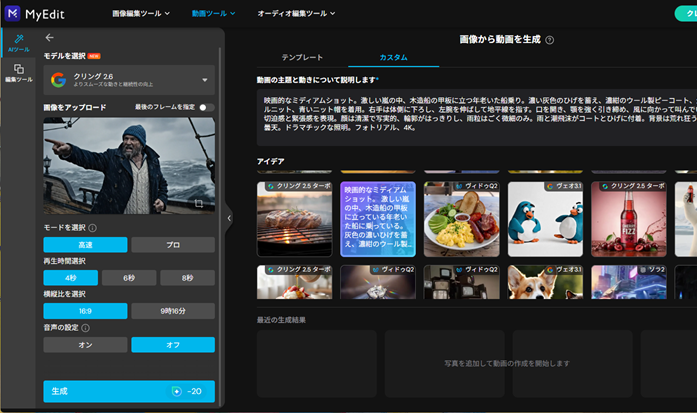The width and height of the screenshot is (697, 413).
Task: Turn audio on with the オン option
Action: click(85, 345)
